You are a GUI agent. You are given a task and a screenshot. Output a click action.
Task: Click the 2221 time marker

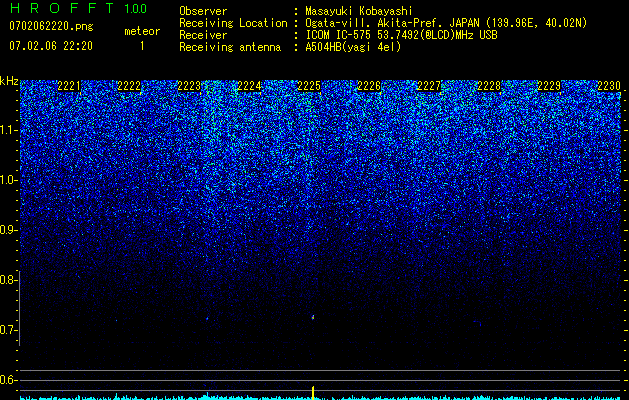pos(69,86)
